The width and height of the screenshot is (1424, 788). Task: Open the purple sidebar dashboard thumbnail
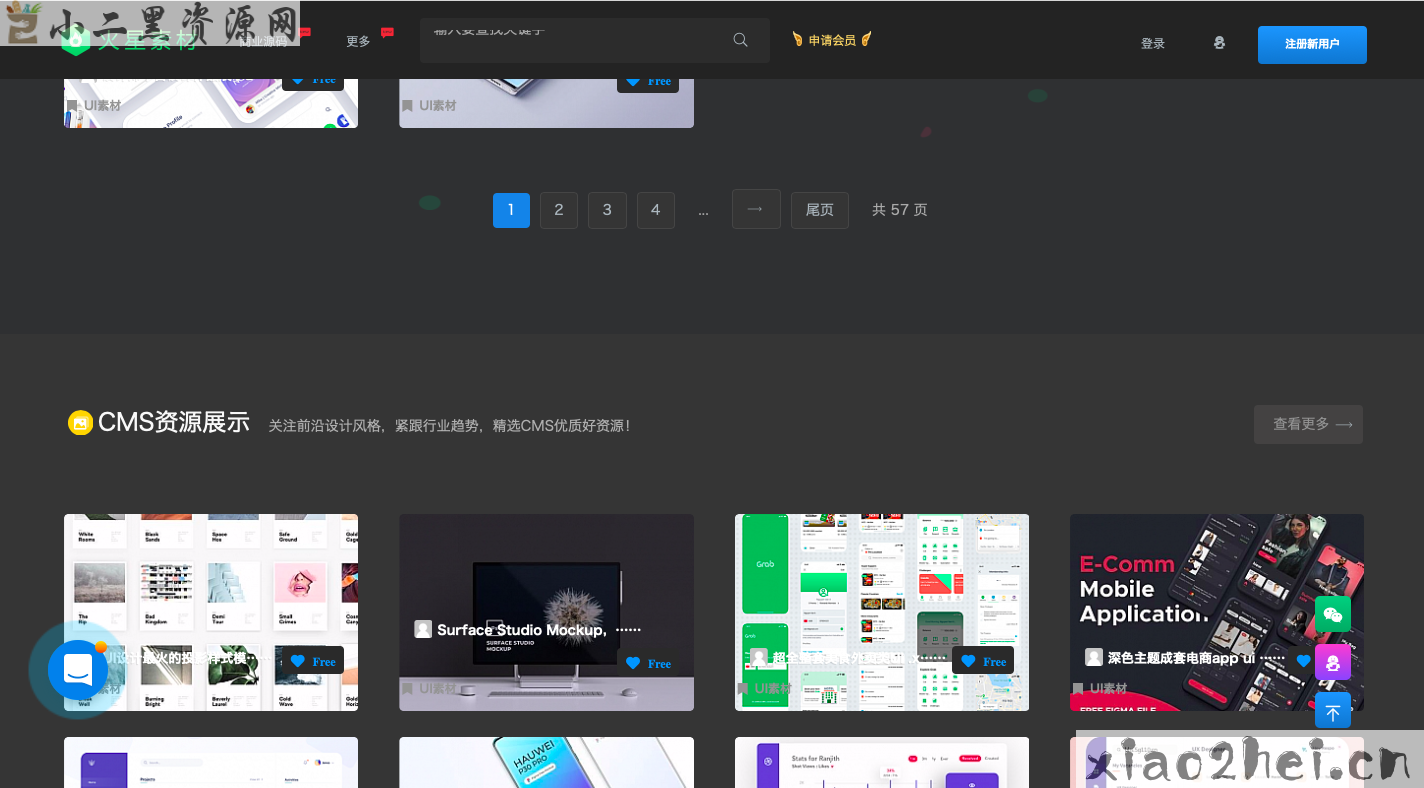pyautogui.click(x=211, y=762)
